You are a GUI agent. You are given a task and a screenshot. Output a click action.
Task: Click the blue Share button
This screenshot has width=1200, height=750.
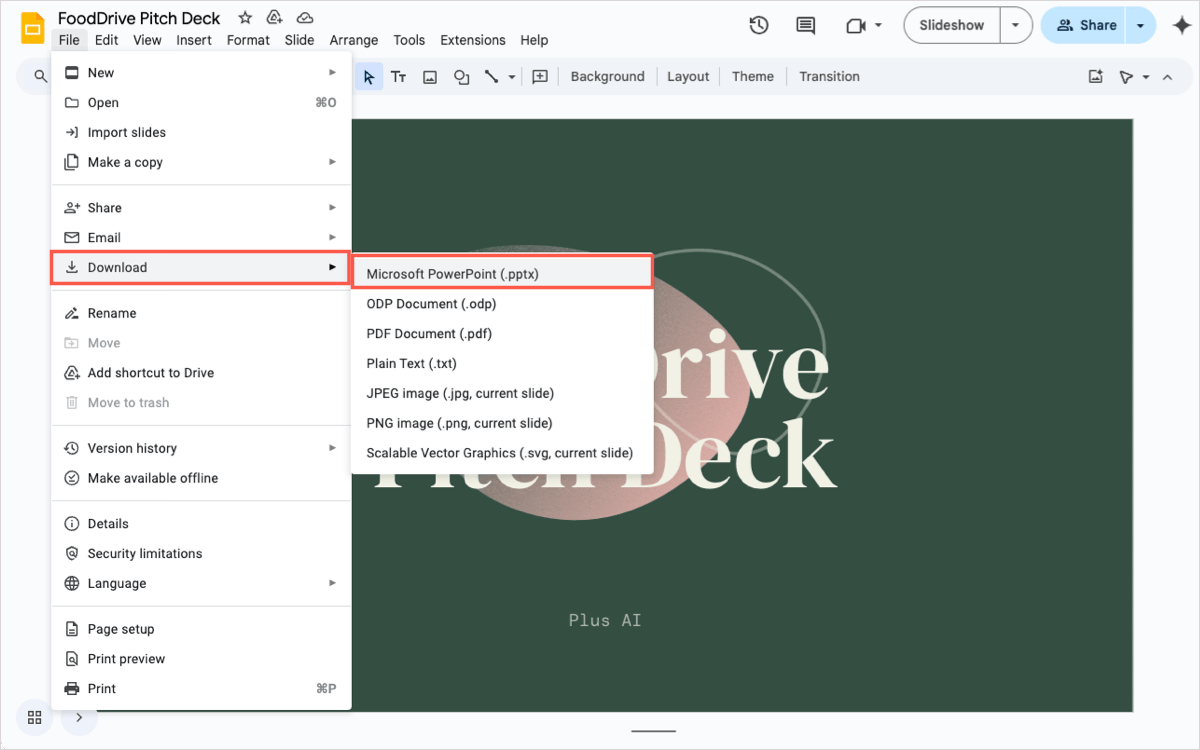[x=1084, y=25]
